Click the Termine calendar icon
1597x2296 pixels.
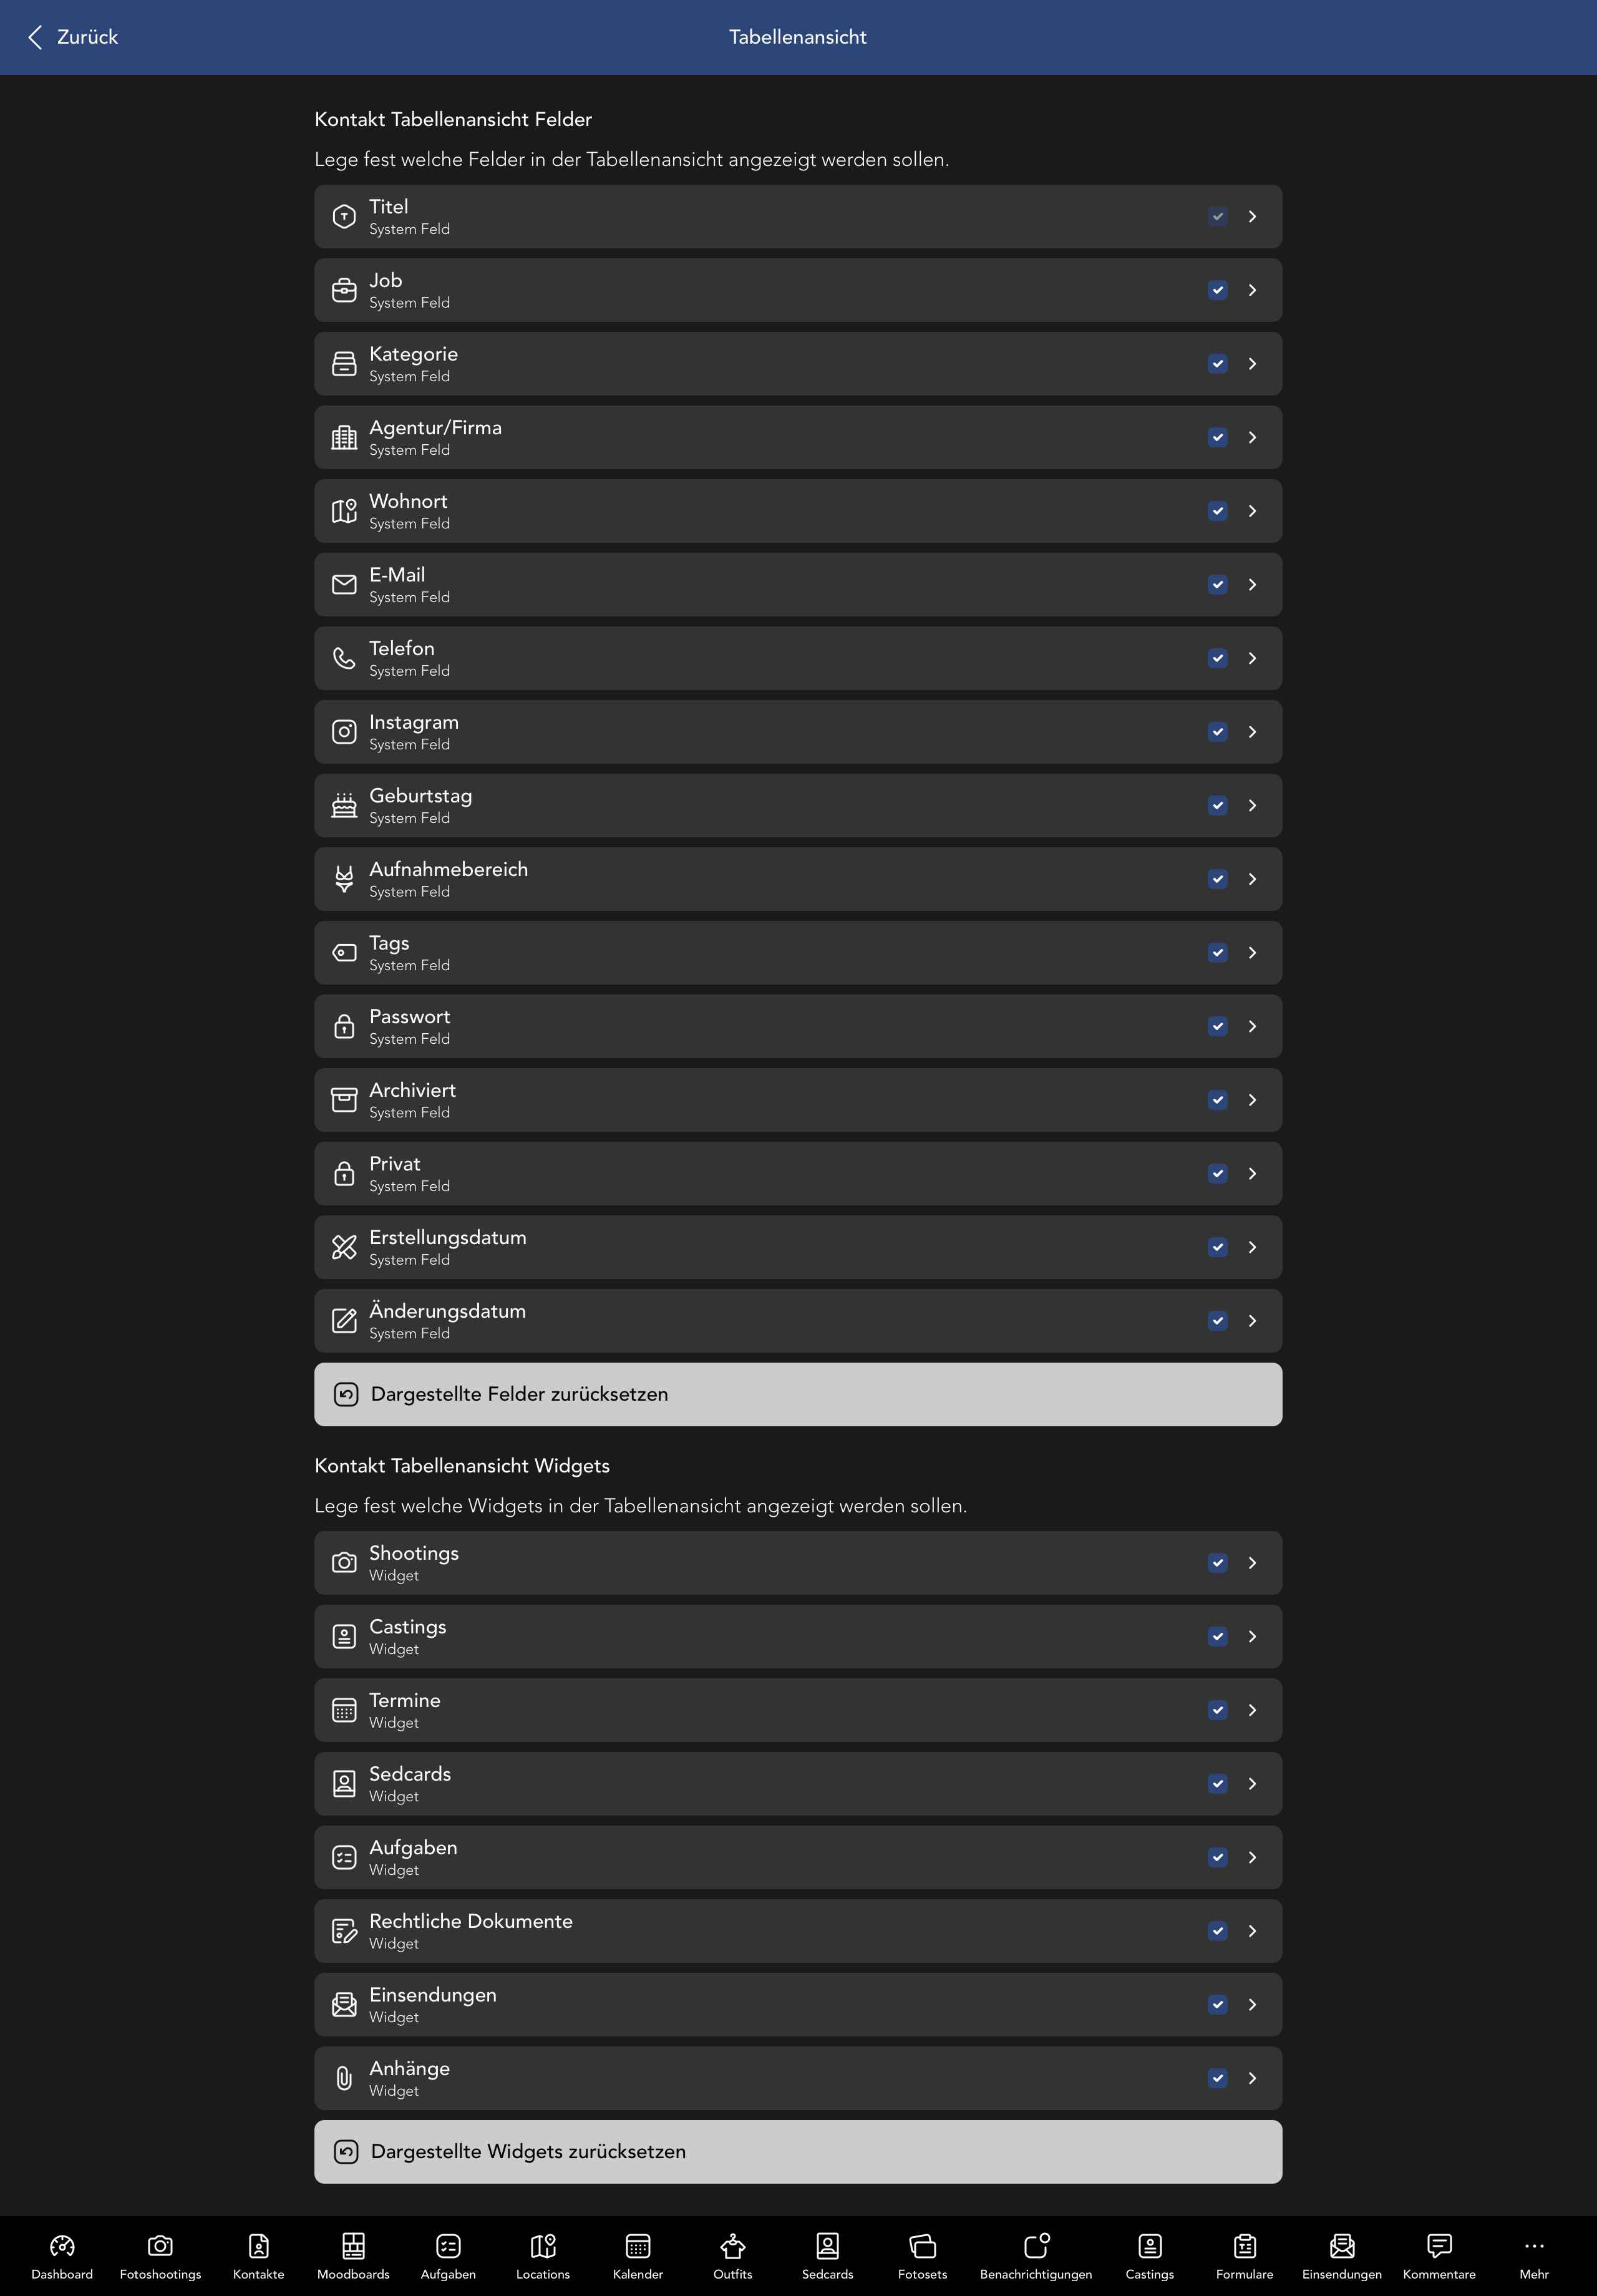[x=344, y=1710]
